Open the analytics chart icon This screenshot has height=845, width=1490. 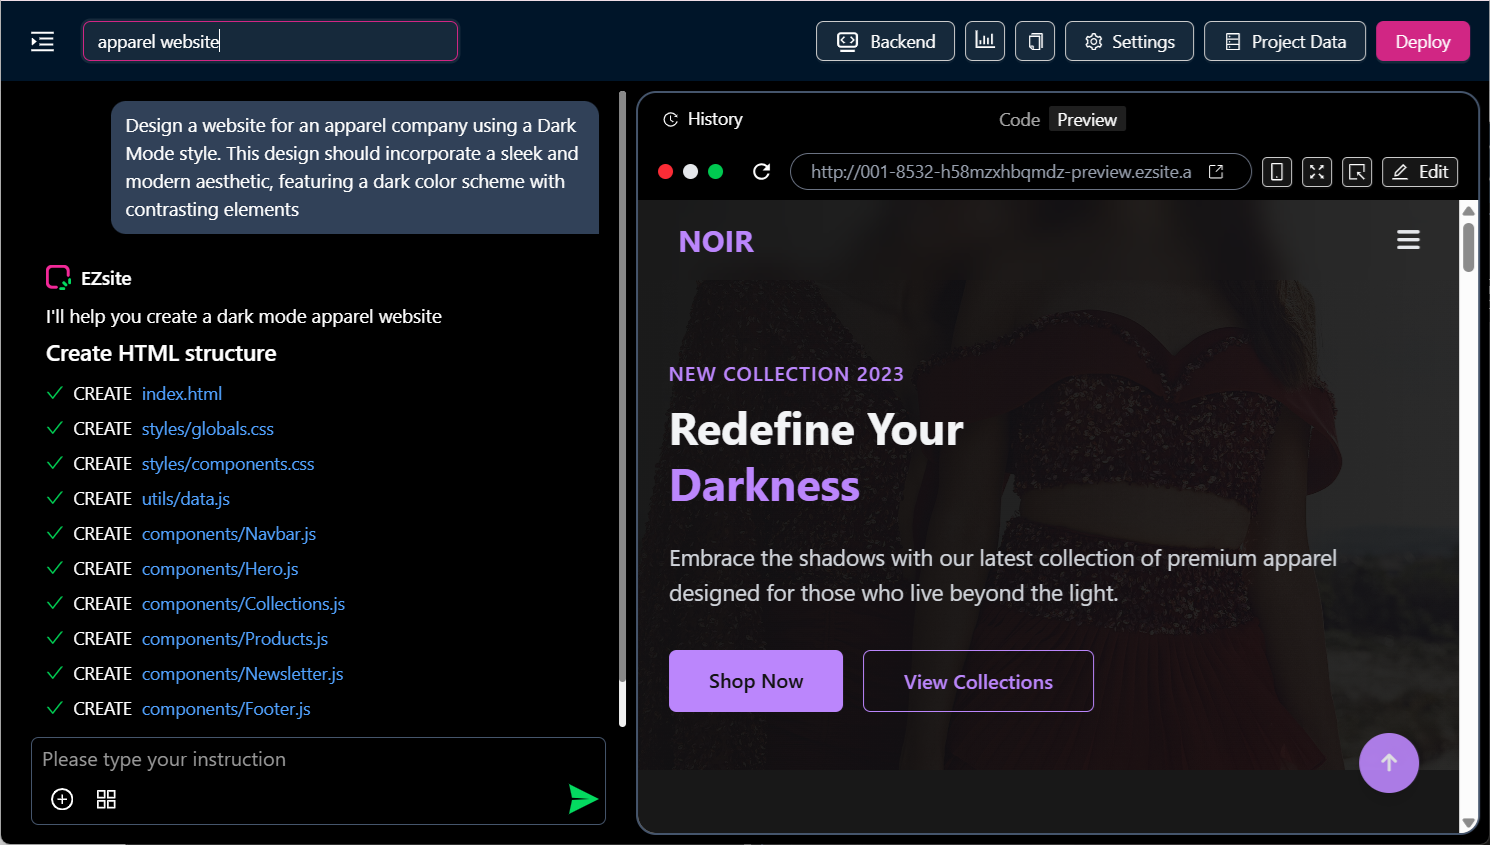click(985, 41)
